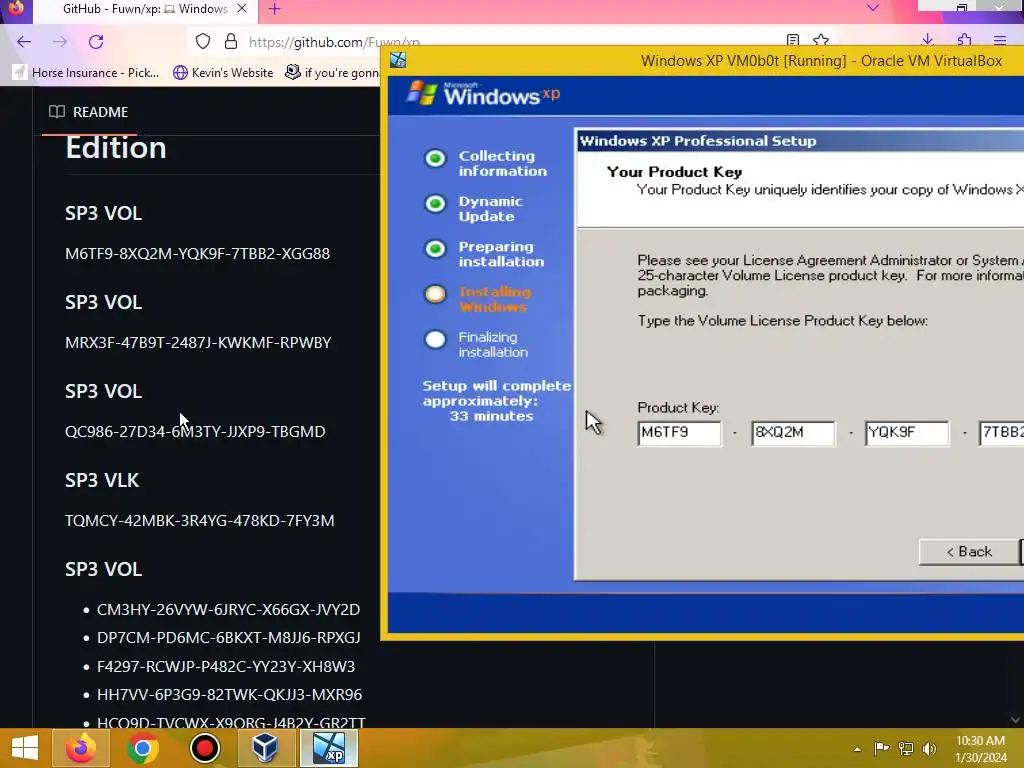Open the tracking protection shield icon

click(x=203, y=42)
